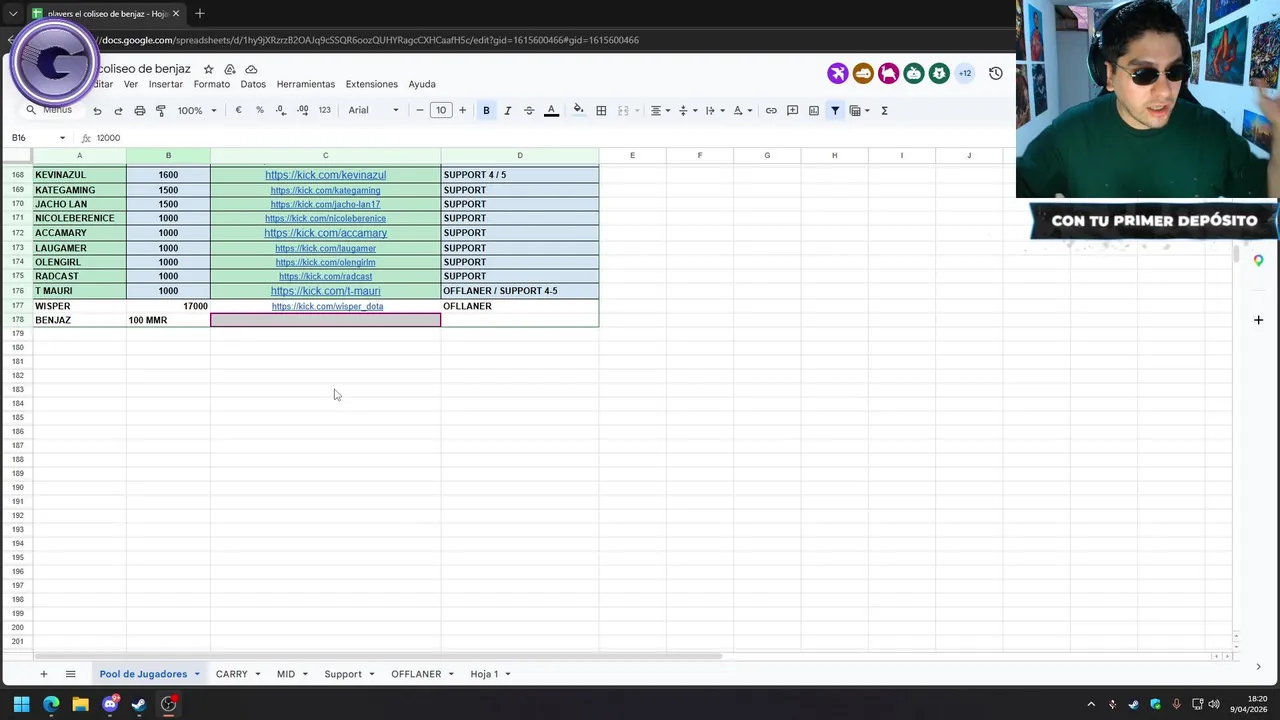Change the cell fill color
Image resolution: width=1280 pixels, height=720 pixels.
tap(578, 111)
